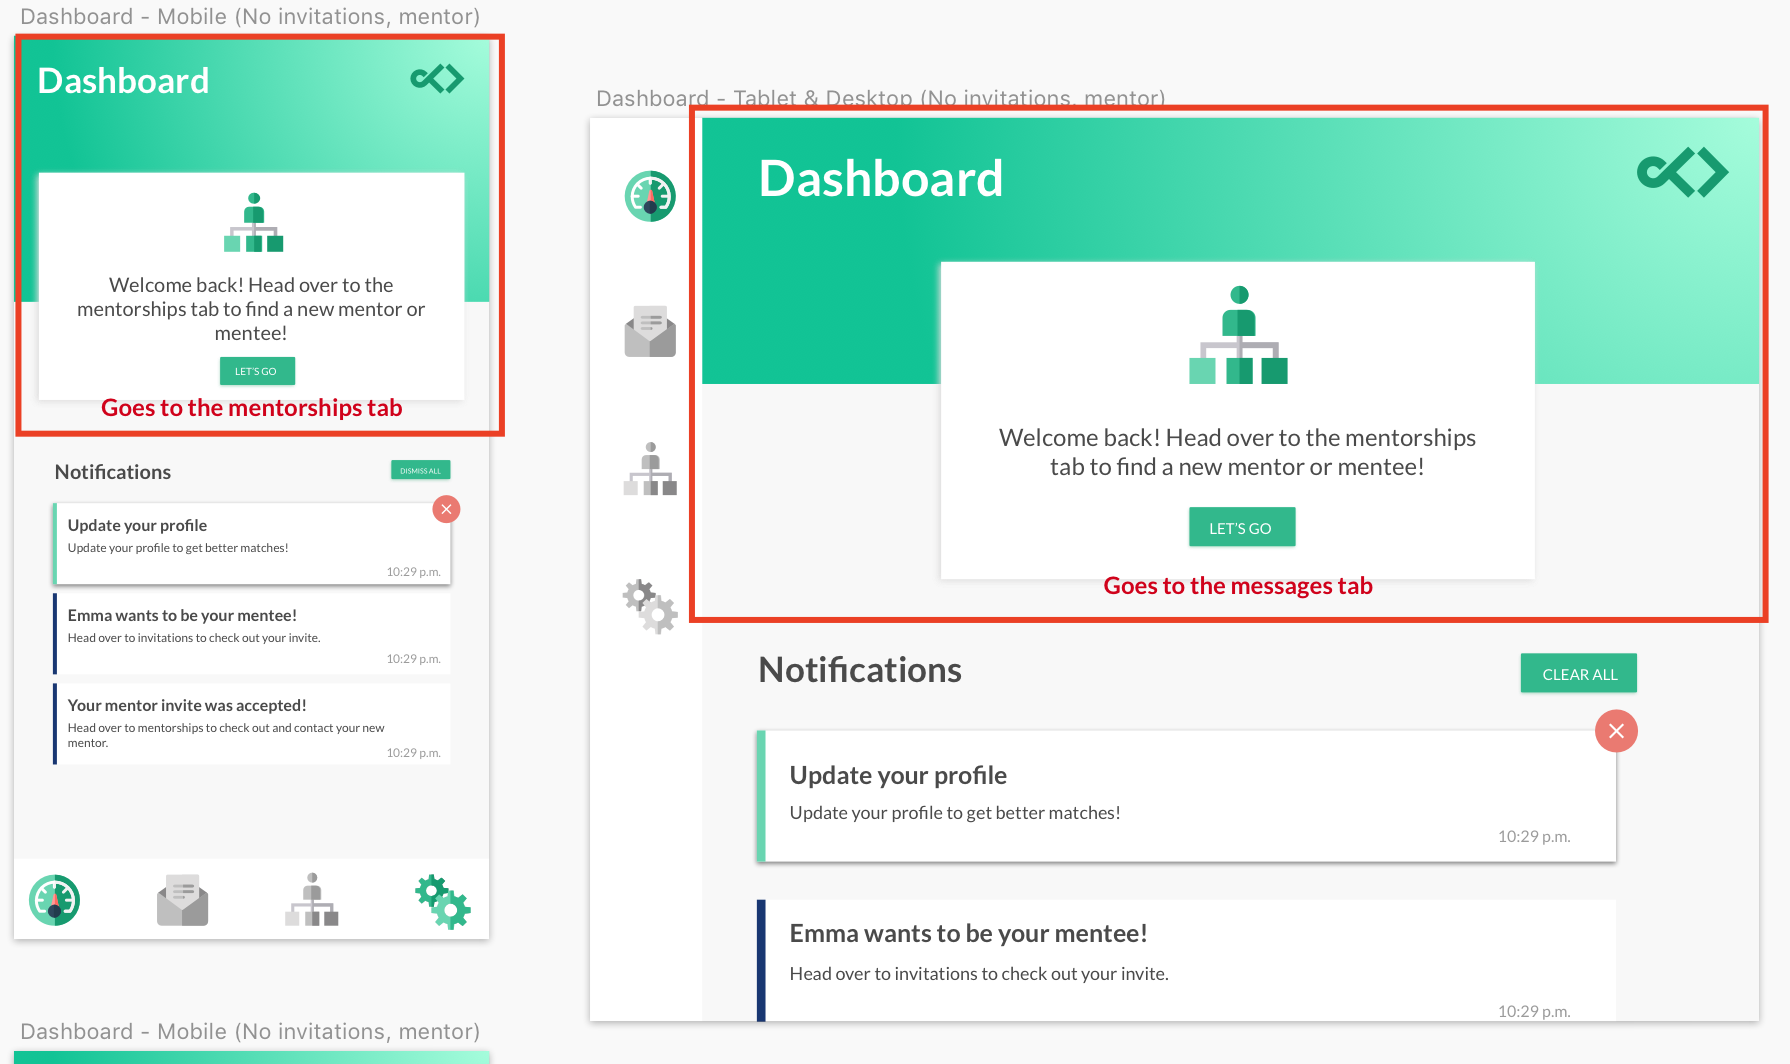1790x1064 pixels.
Task: Click the app logo in the mobile Dashboard header
Action: coord(436,78)
